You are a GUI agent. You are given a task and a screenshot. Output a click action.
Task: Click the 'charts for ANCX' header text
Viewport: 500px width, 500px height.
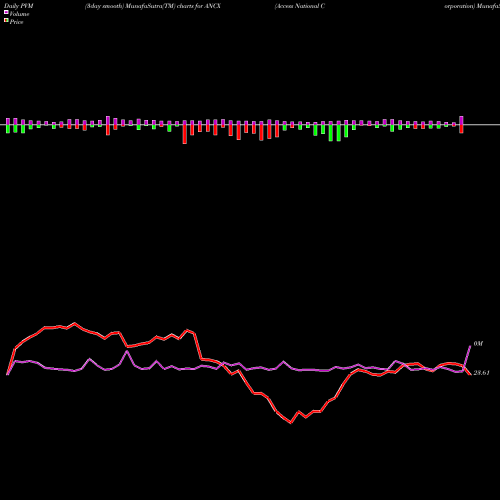(x=199, y=6)
